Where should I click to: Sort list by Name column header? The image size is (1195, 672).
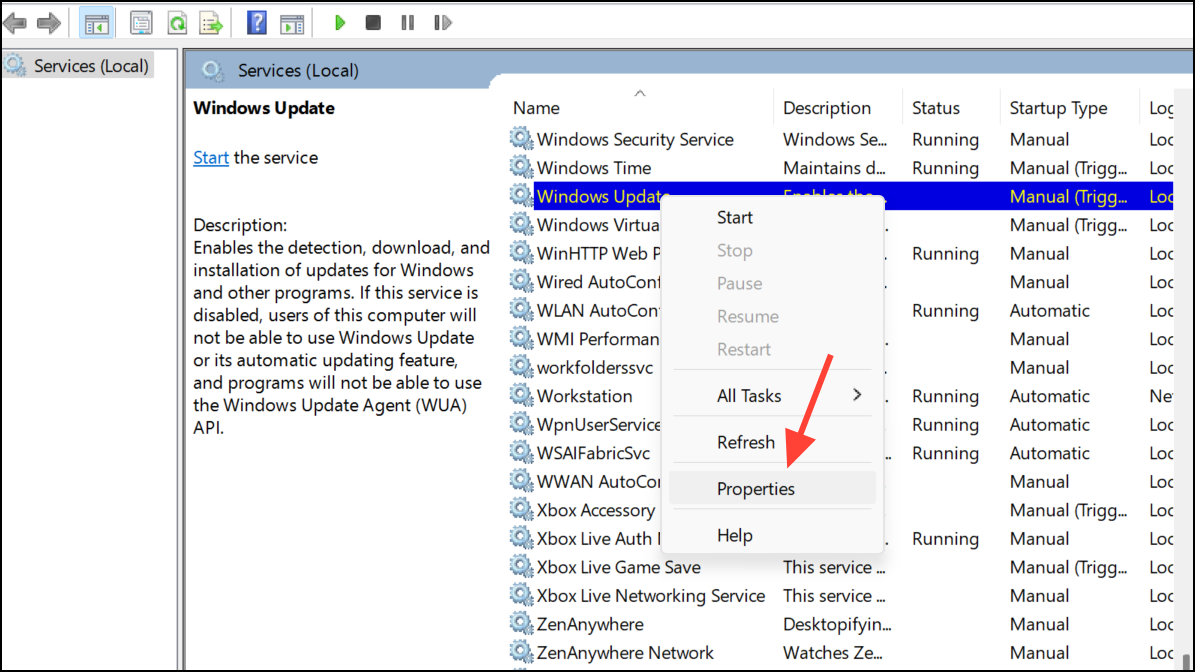pyautogui.click(x=537, y=108)
